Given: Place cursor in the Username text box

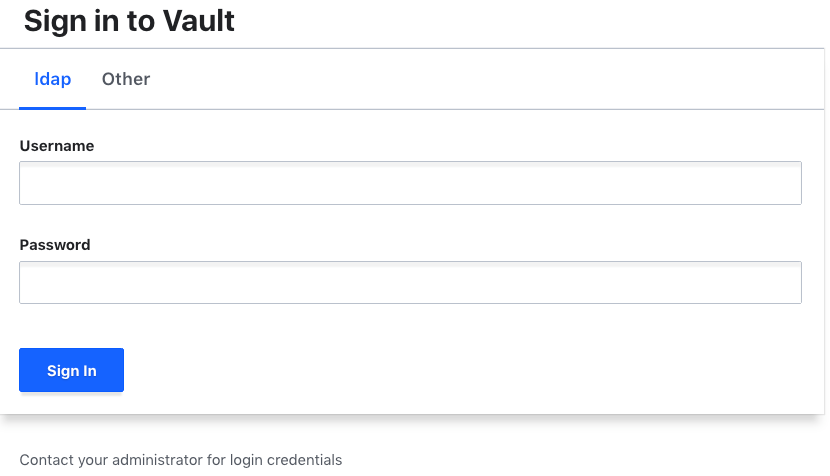Looking at the screenshot, I should tap(410, 183).
